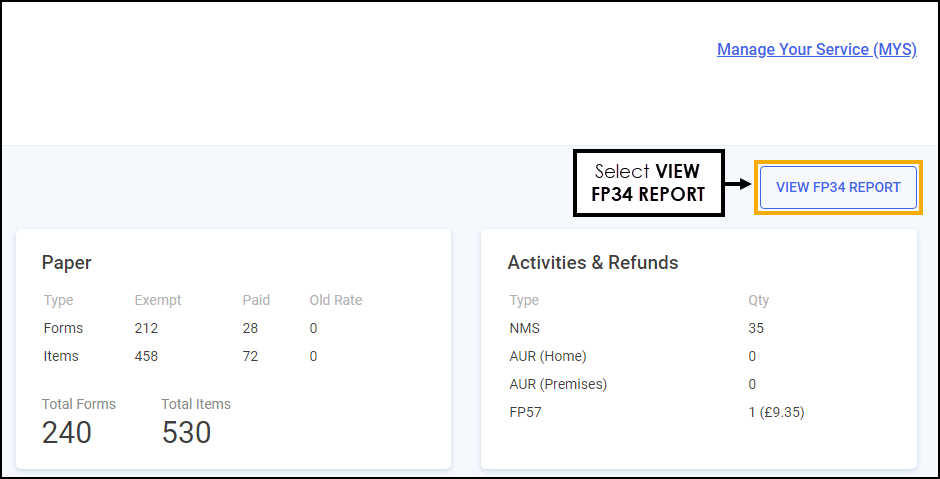Select the AUR (Premises) row label
Screen dimensions: 940x479
click(x=558, y=384)
